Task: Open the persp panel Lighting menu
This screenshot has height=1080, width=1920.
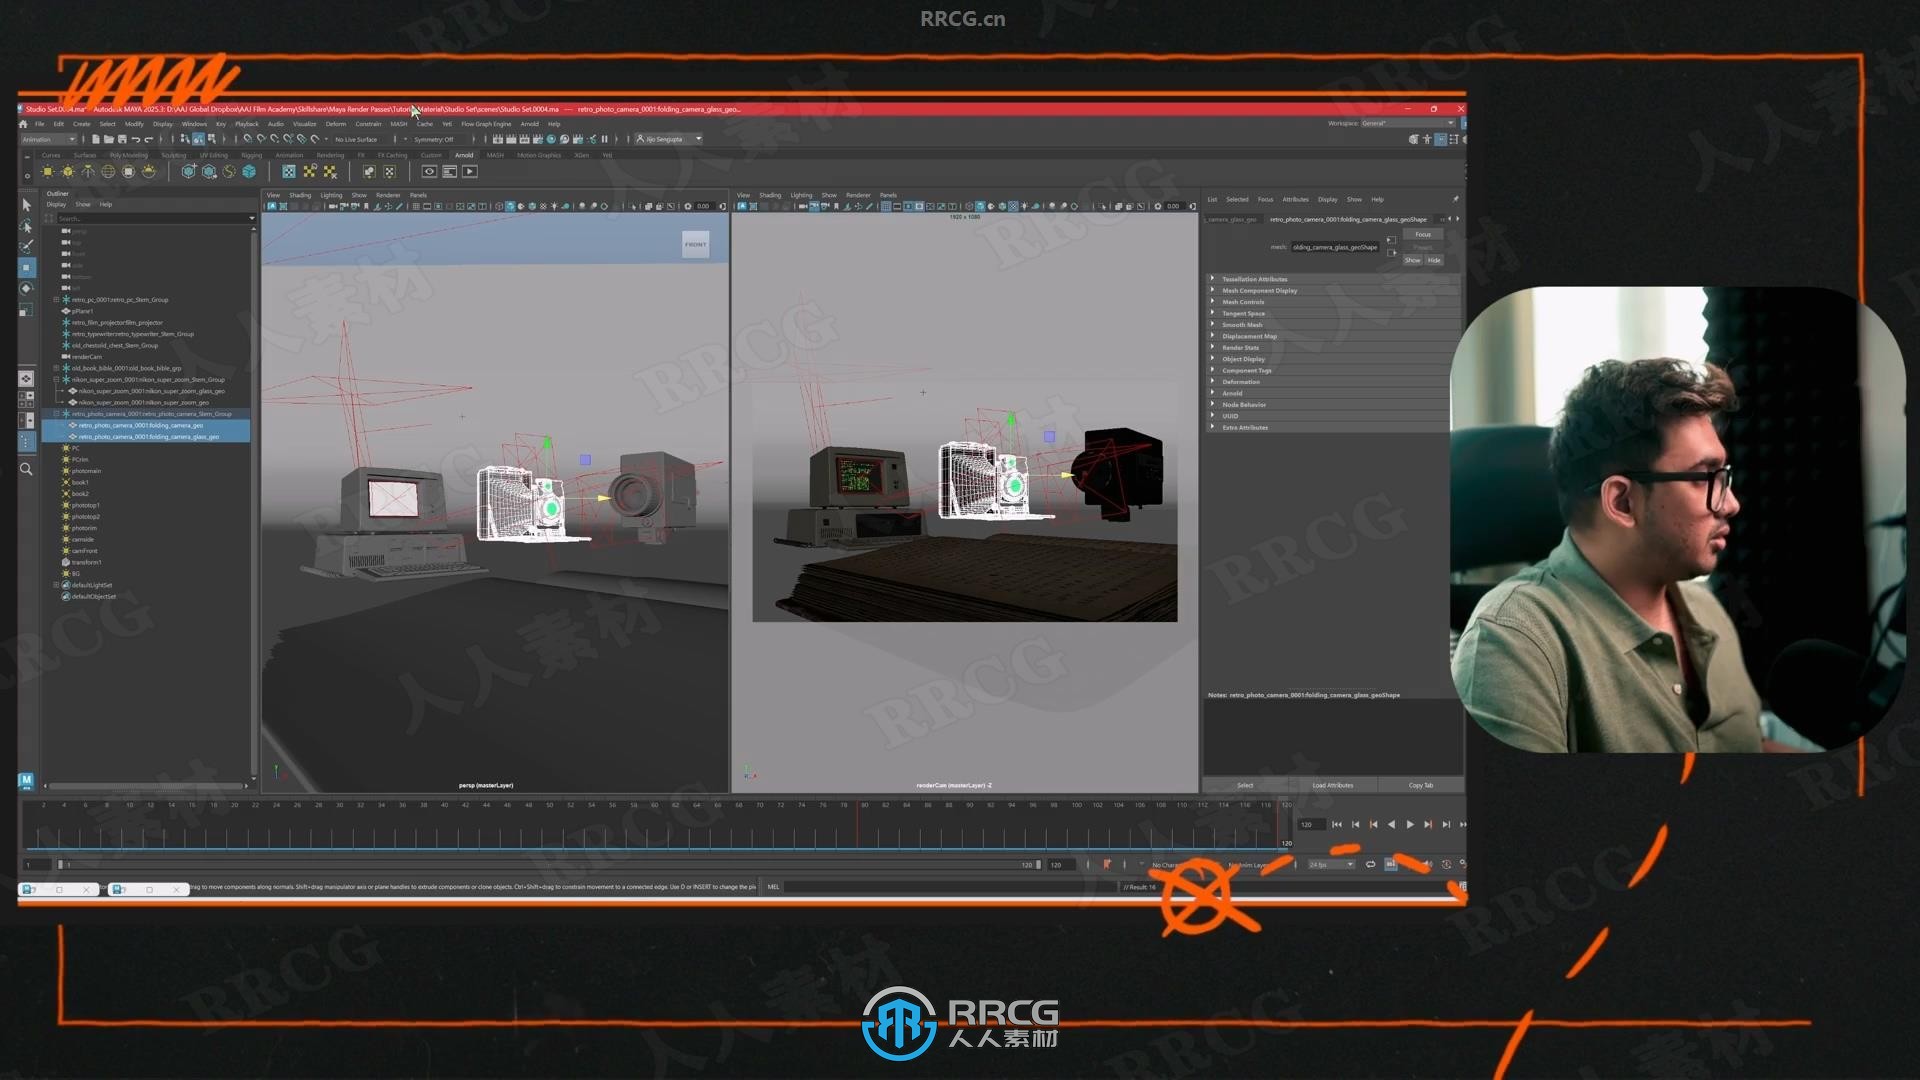Action: (331, 195)
